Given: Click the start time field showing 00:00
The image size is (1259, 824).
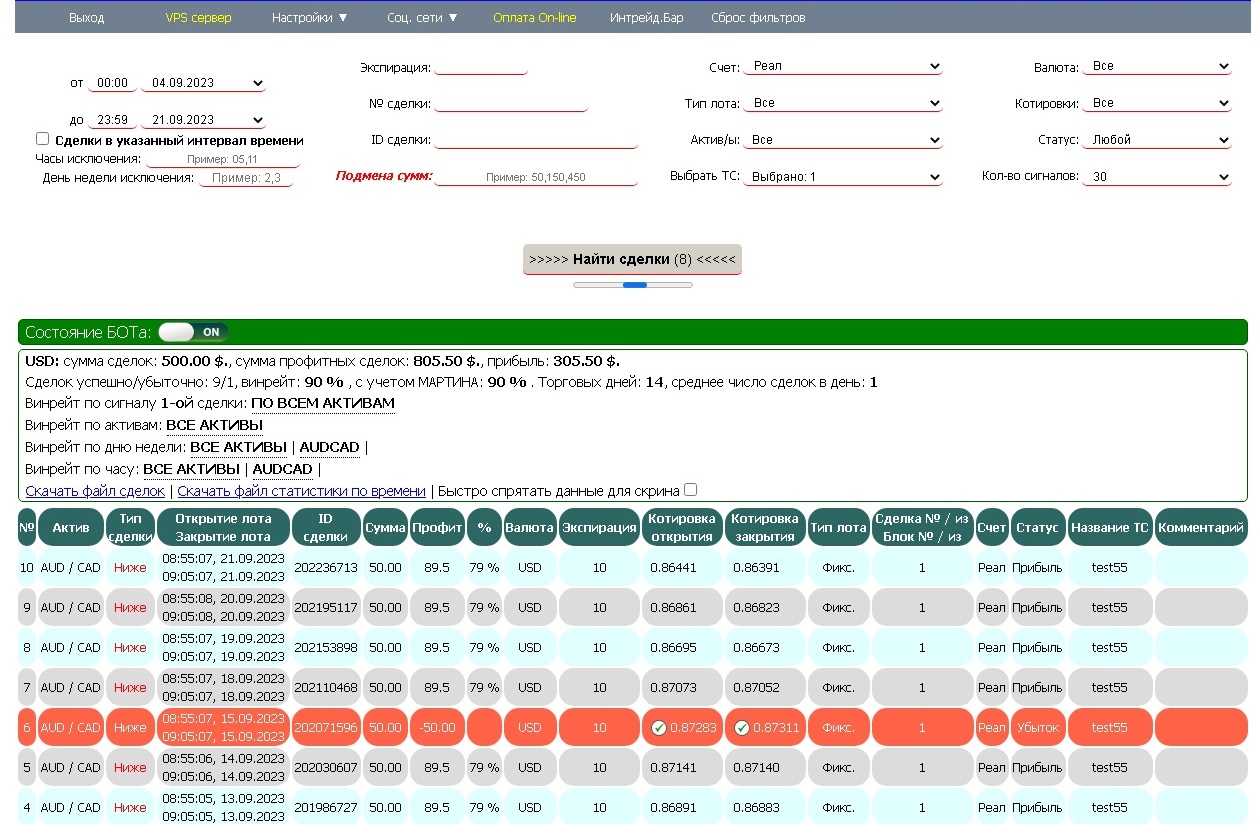Looking at the screenshot, I should coord(113,83).
